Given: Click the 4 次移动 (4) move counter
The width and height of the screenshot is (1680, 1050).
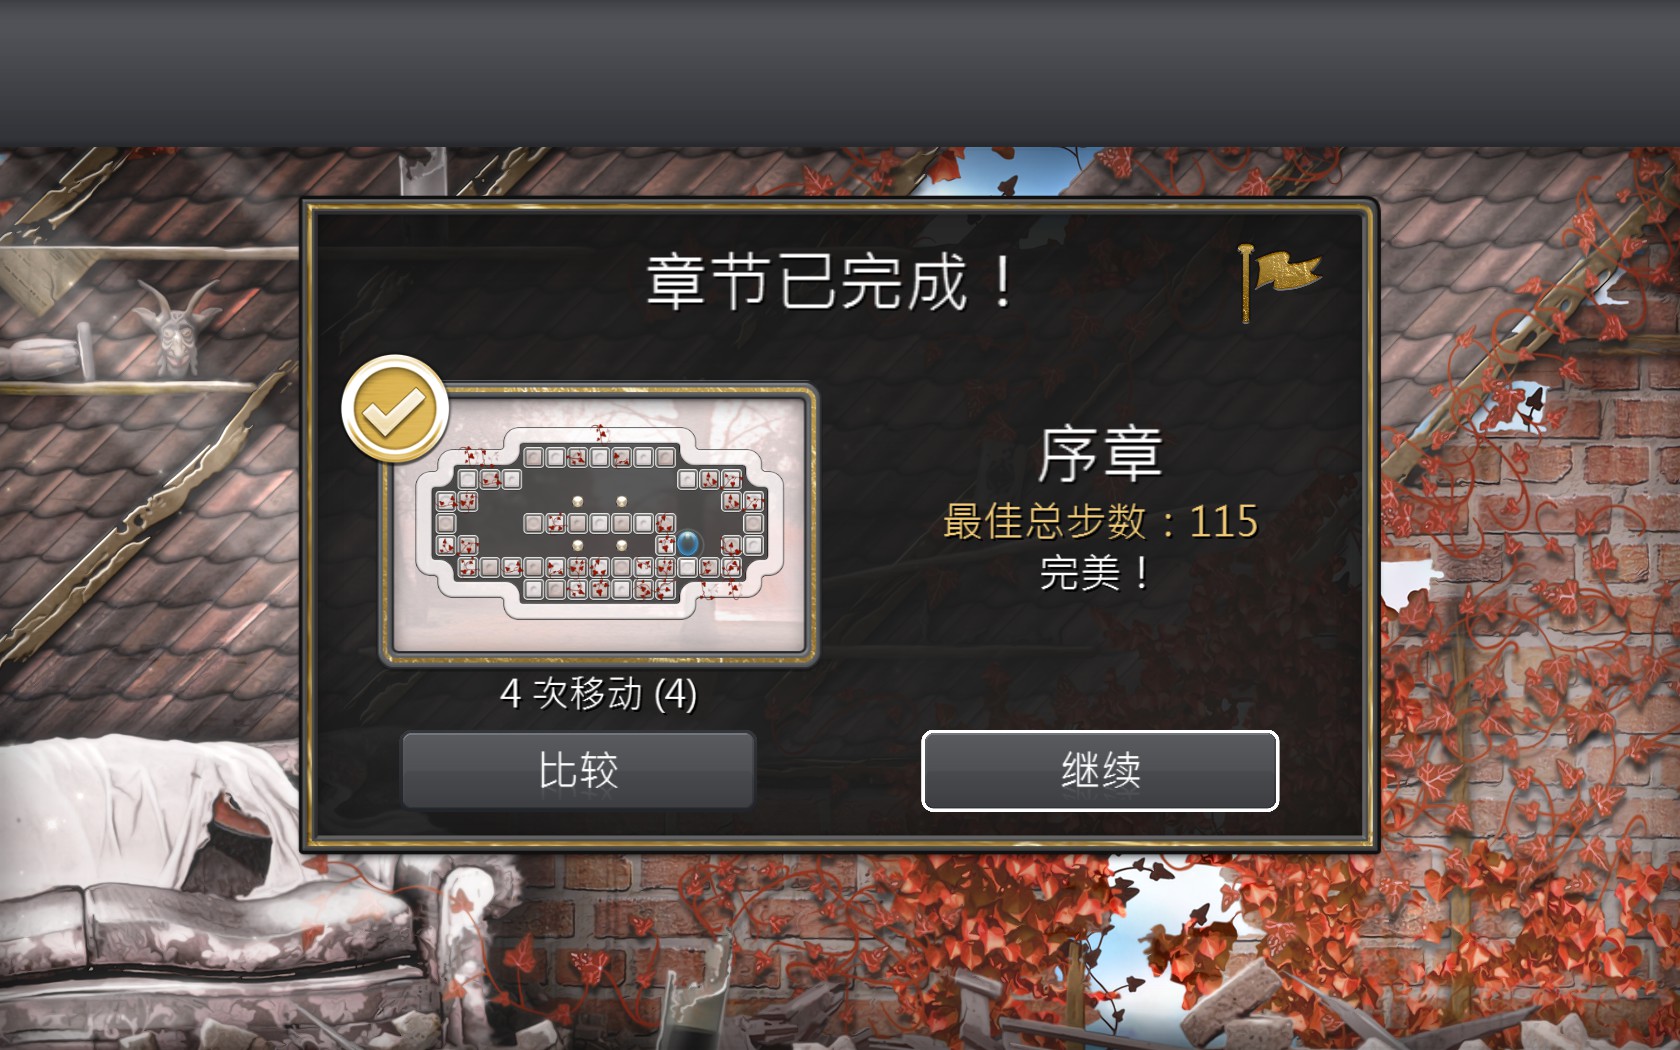Looking at the screenshot, I should (x=598, y=693).
